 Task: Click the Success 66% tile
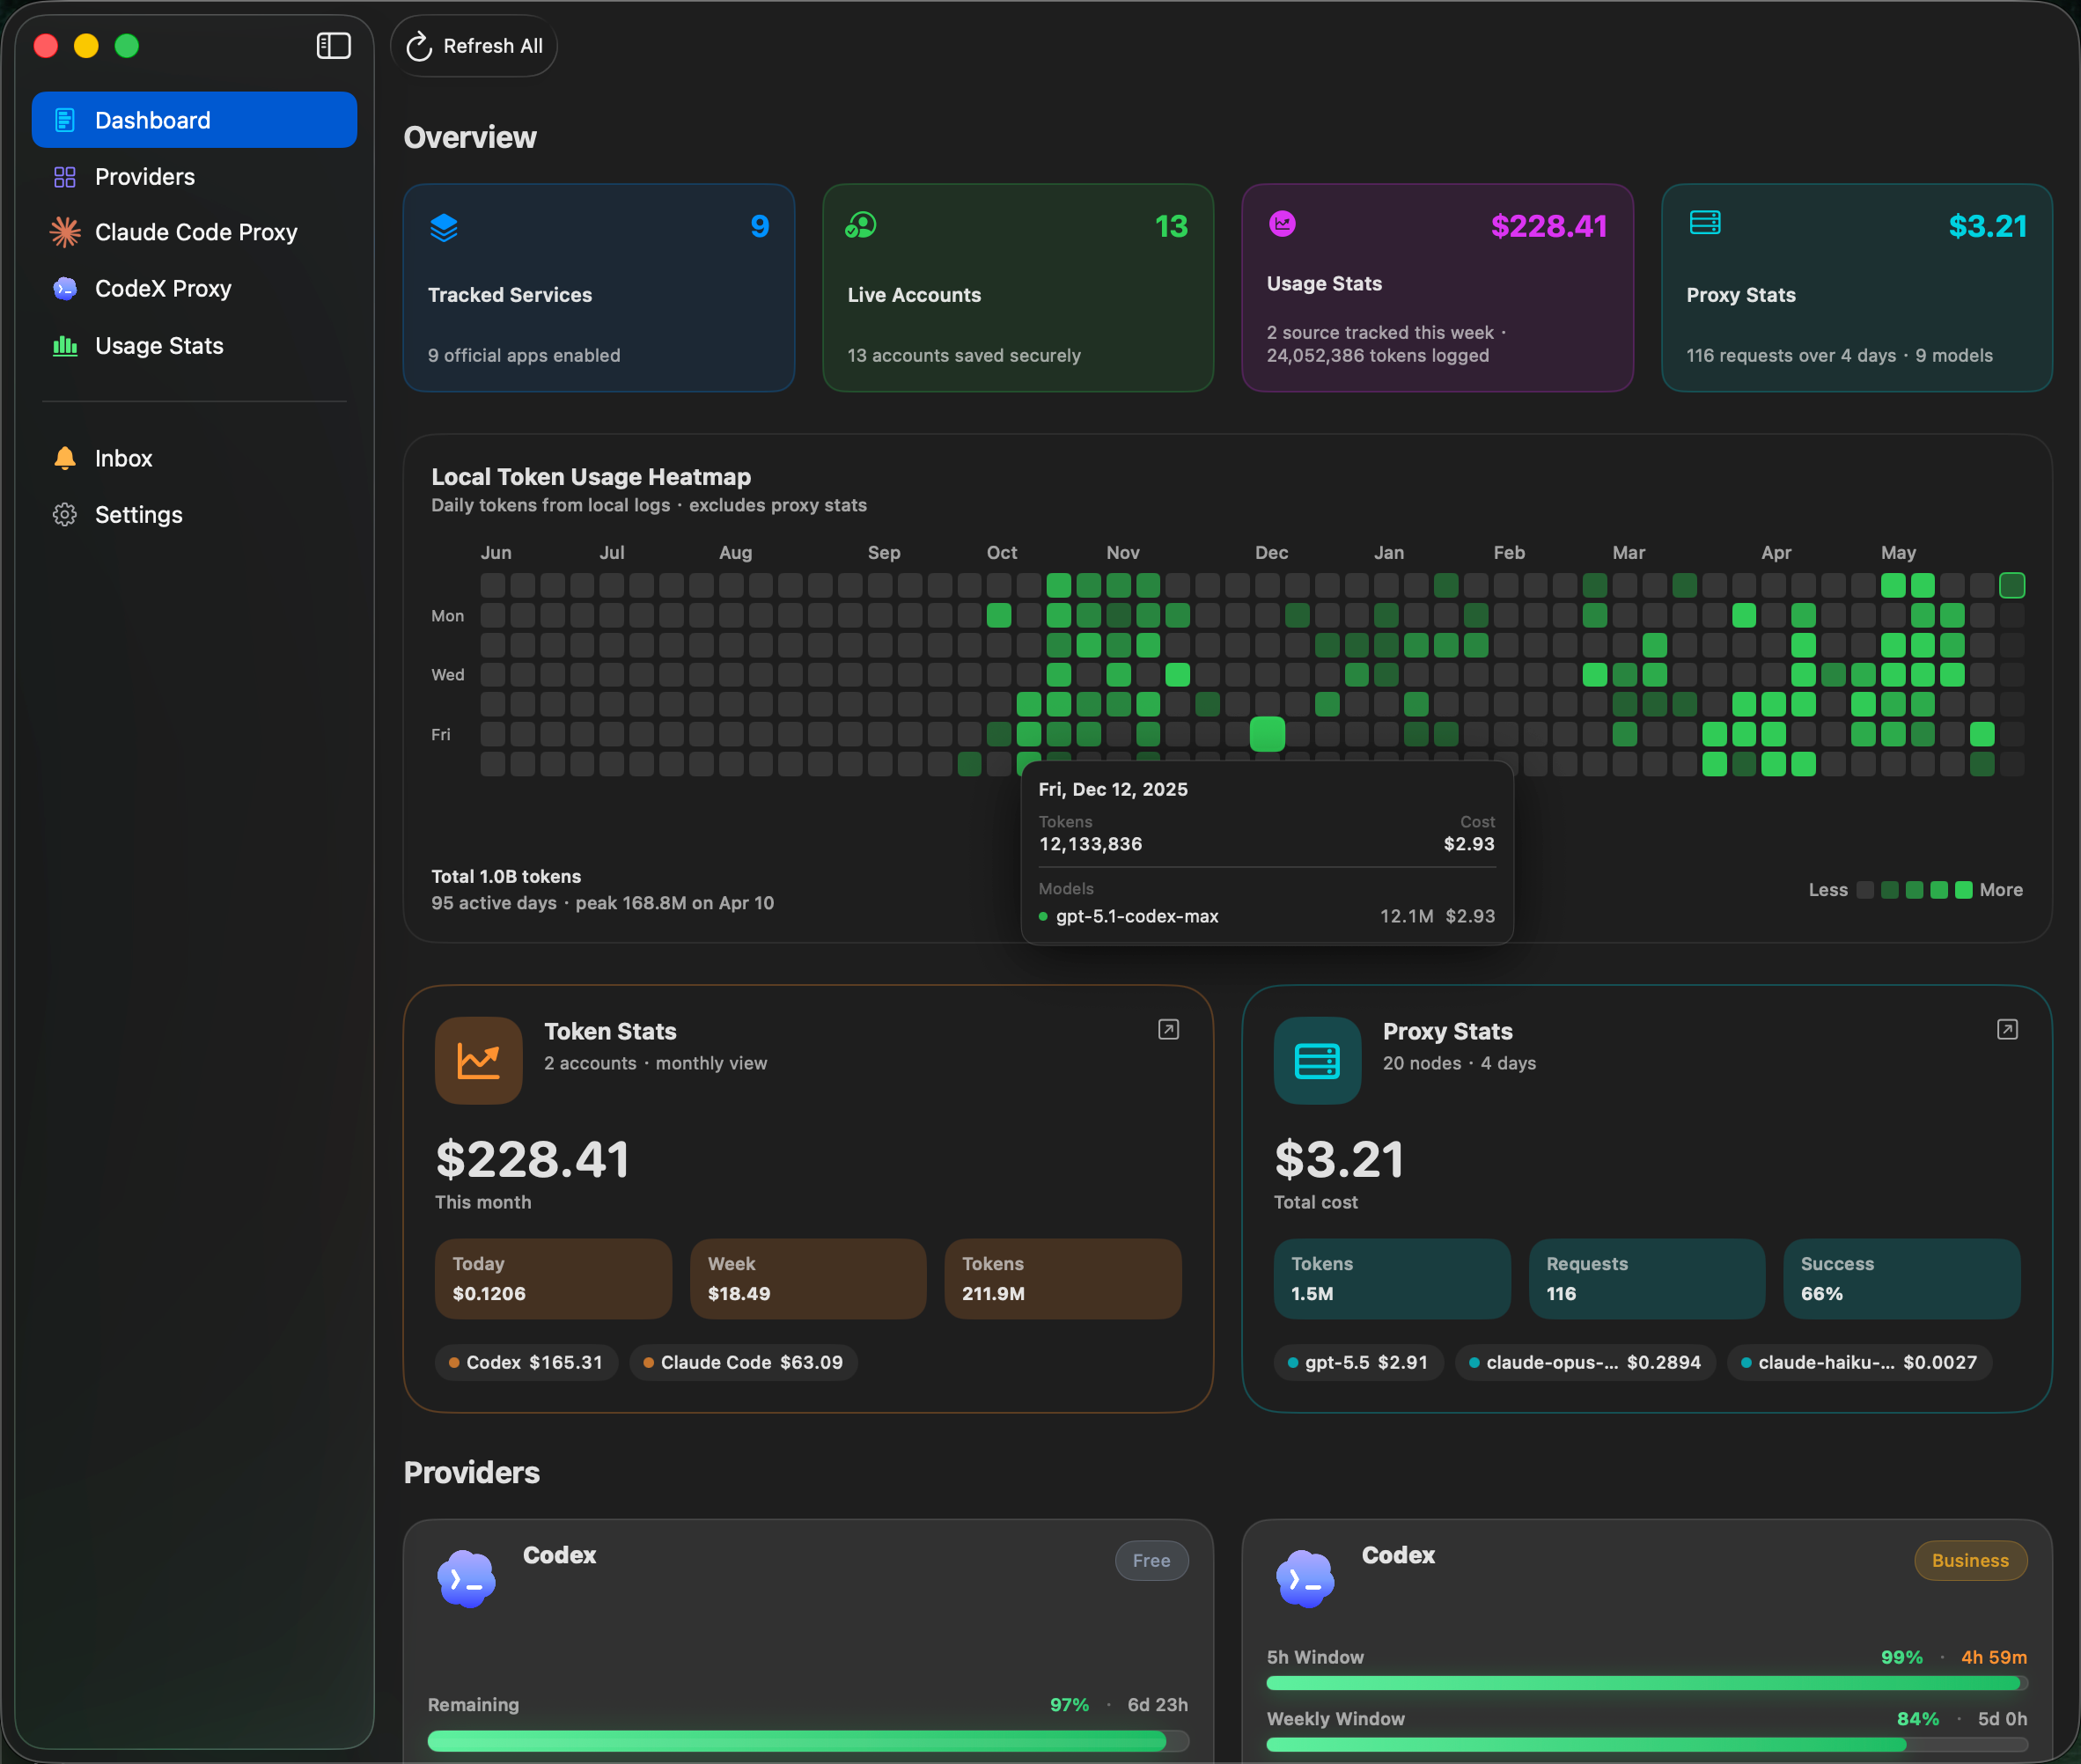tap(1902, 1279)
